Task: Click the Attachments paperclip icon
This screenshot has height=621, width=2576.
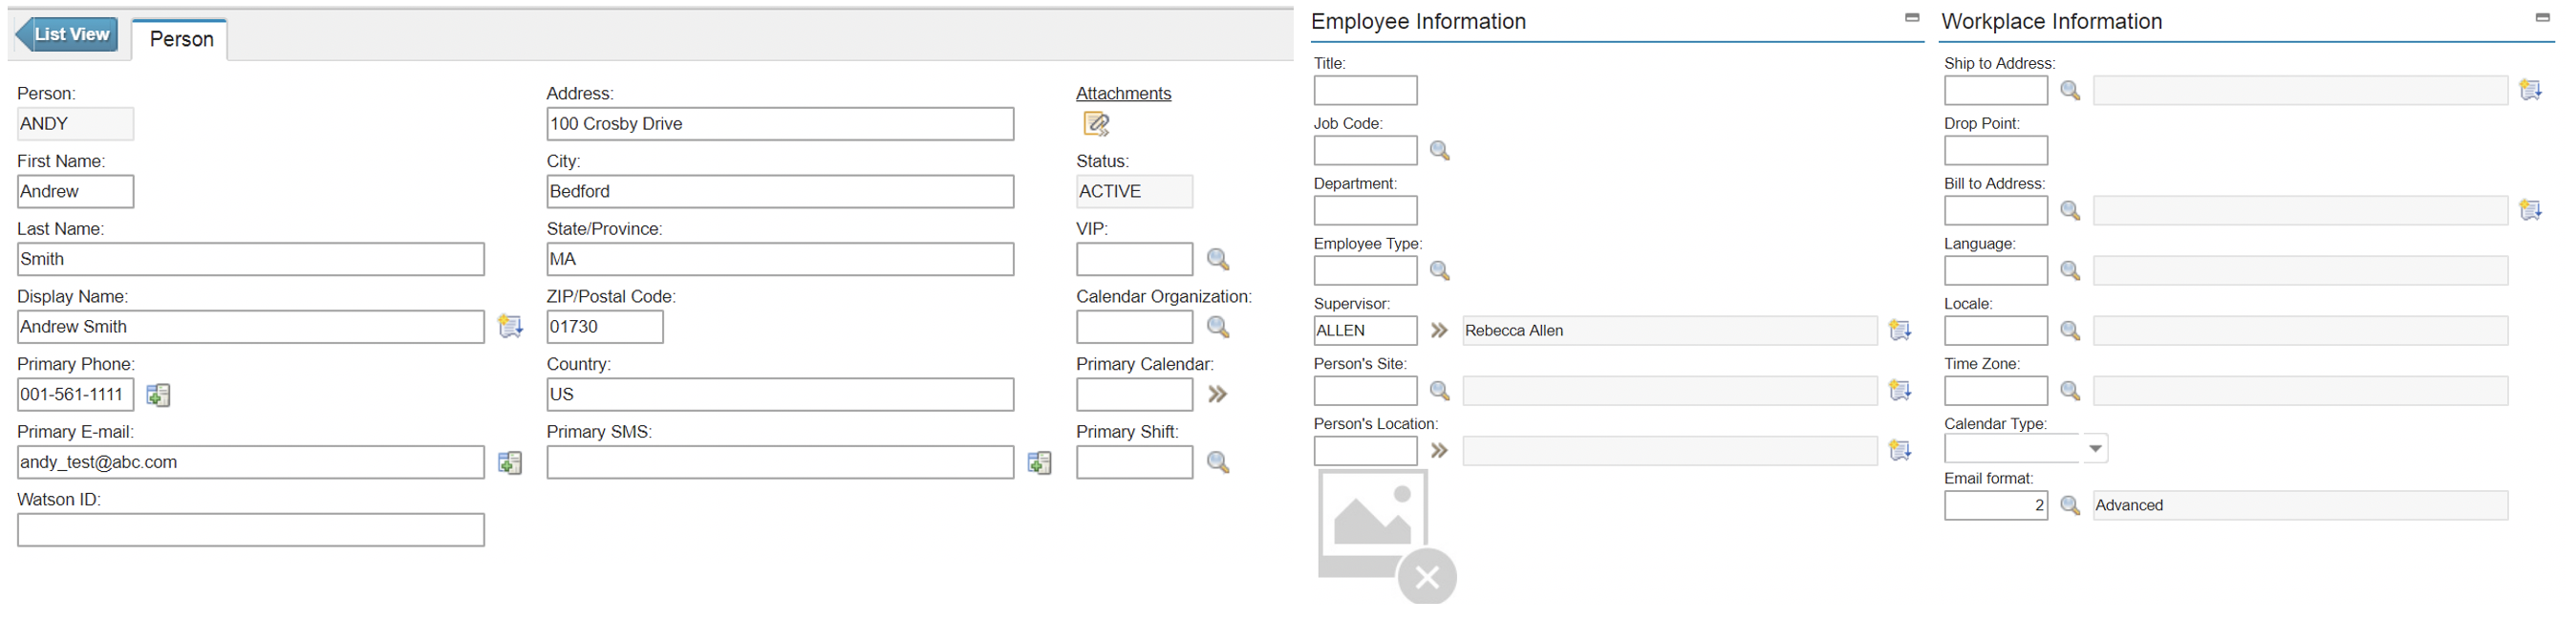Action: 1096,124
